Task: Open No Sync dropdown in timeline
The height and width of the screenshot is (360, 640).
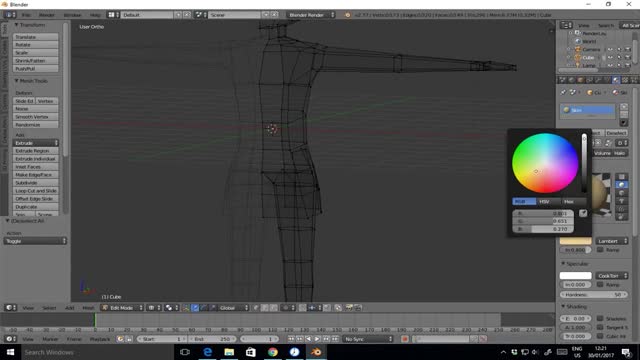Action: (x=368, y=339)
